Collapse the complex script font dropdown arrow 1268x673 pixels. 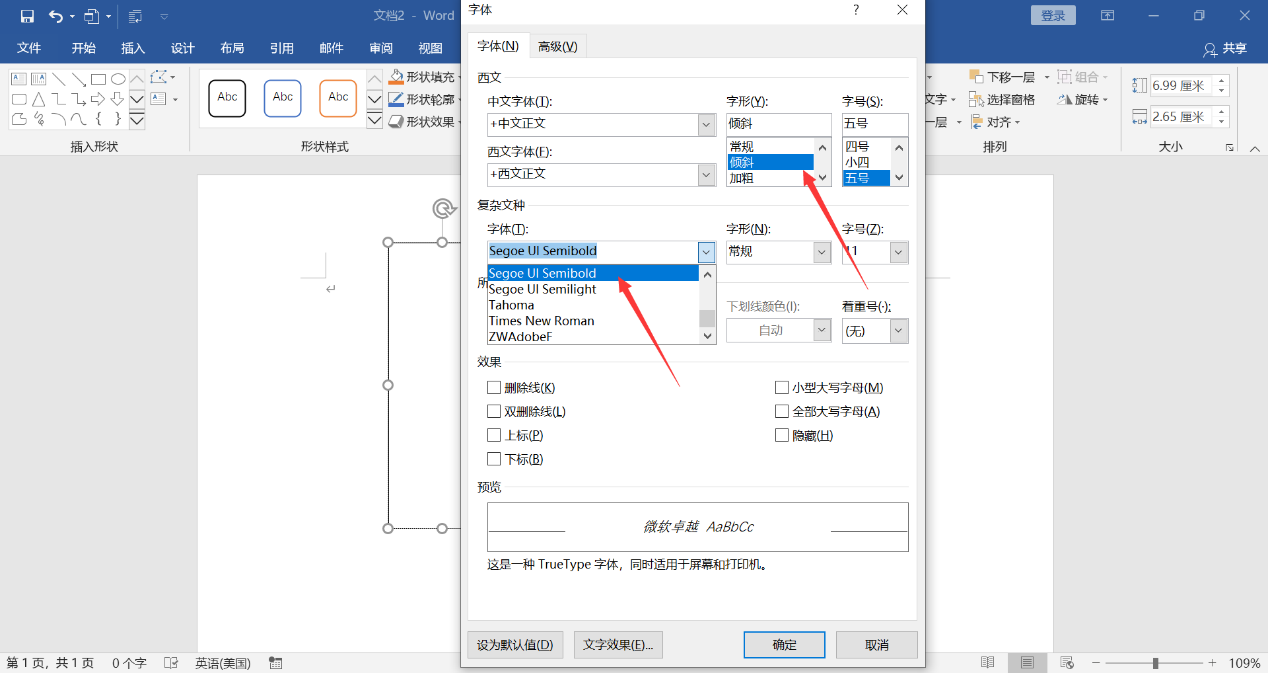pos(707,252)
